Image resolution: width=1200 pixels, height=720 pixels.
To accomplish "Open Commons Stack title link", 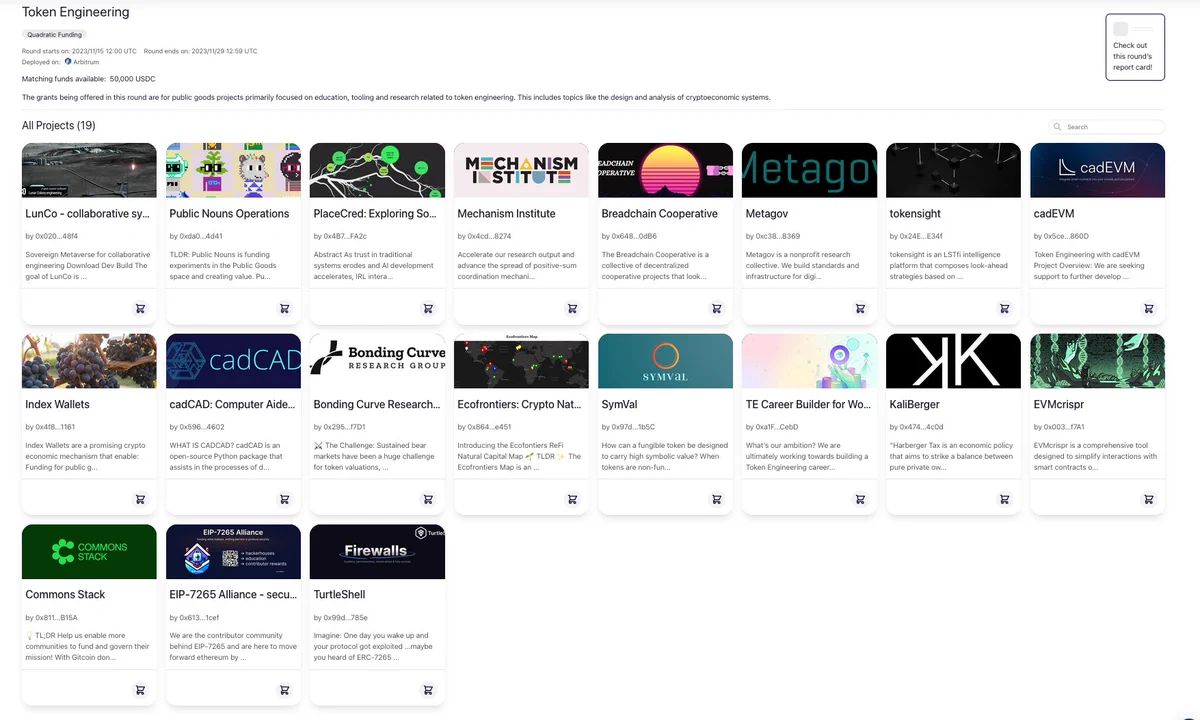I will tap(65, 595).
